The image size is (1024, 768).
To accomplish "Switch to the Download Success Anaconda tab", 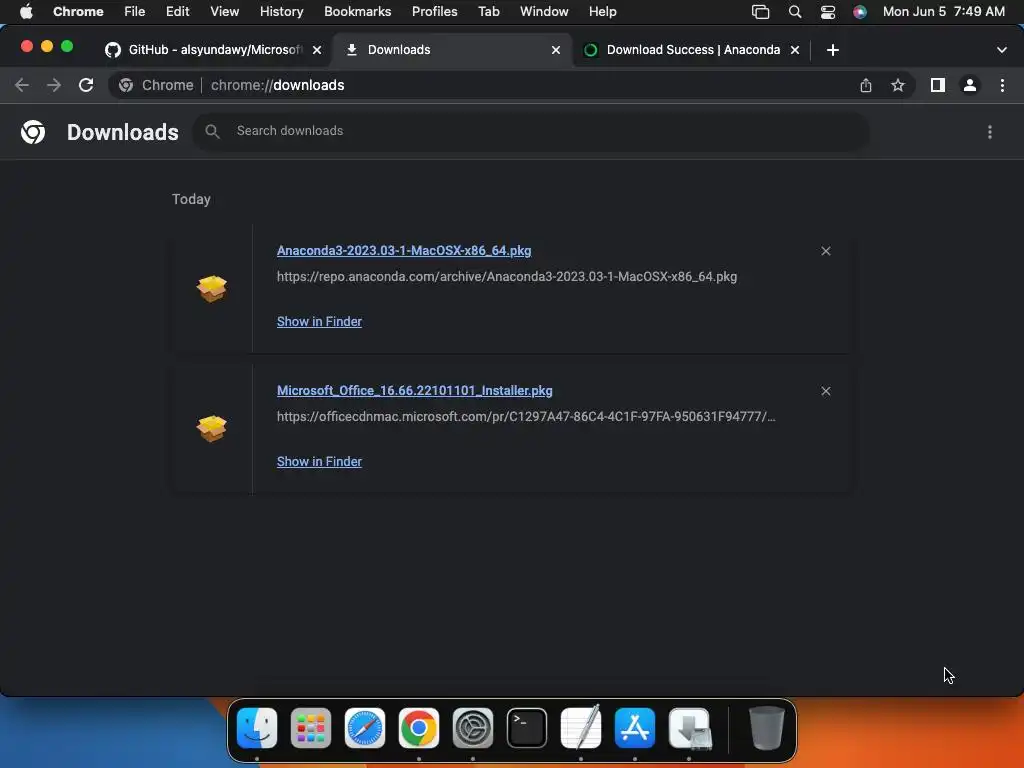I will 682,50.
